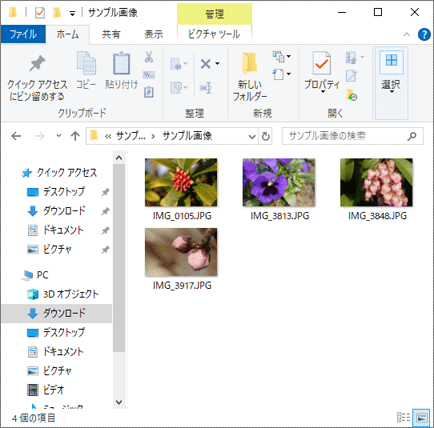434x428 pixels.
Task: Click search magnifier icon
Action: click(412, 136)
